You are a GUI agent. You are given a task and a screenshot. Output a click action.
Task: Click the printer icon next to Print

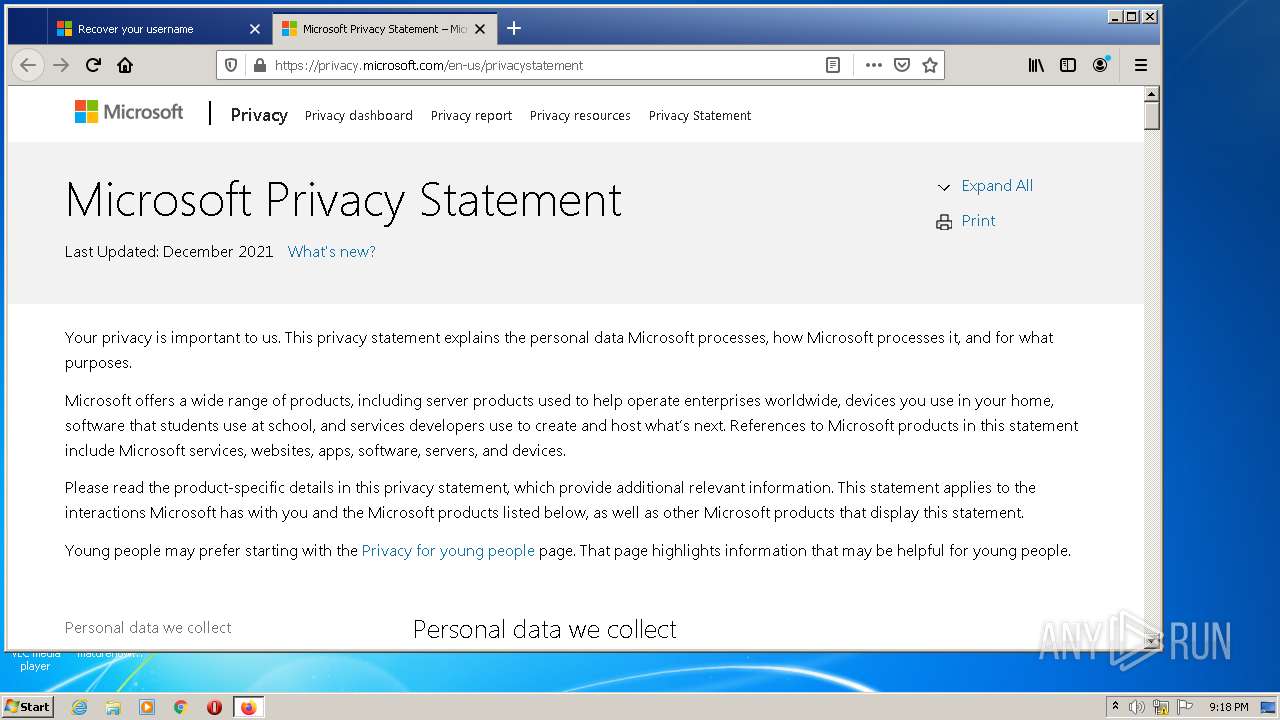tap(944, 222)
